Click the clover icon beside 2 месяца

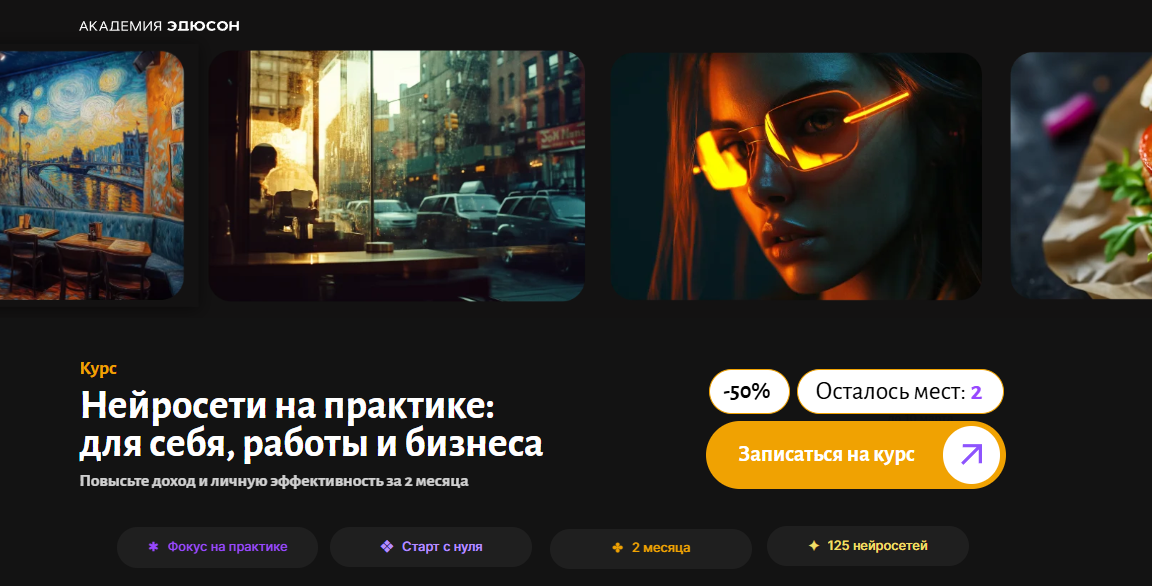617,548
